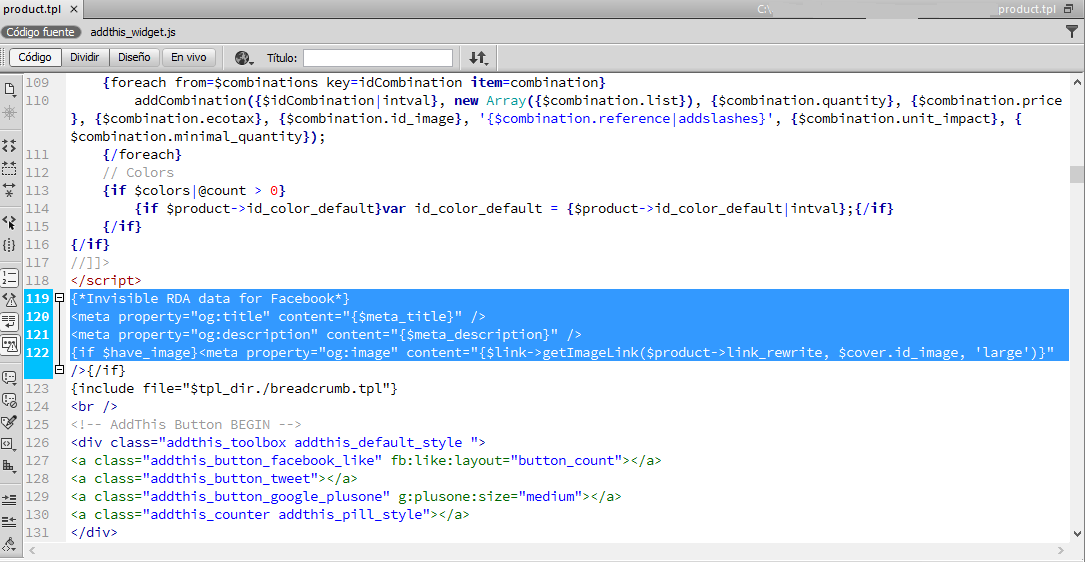
Task: Click the filter related files funnel icon
Action: [x=1073, y=31]
